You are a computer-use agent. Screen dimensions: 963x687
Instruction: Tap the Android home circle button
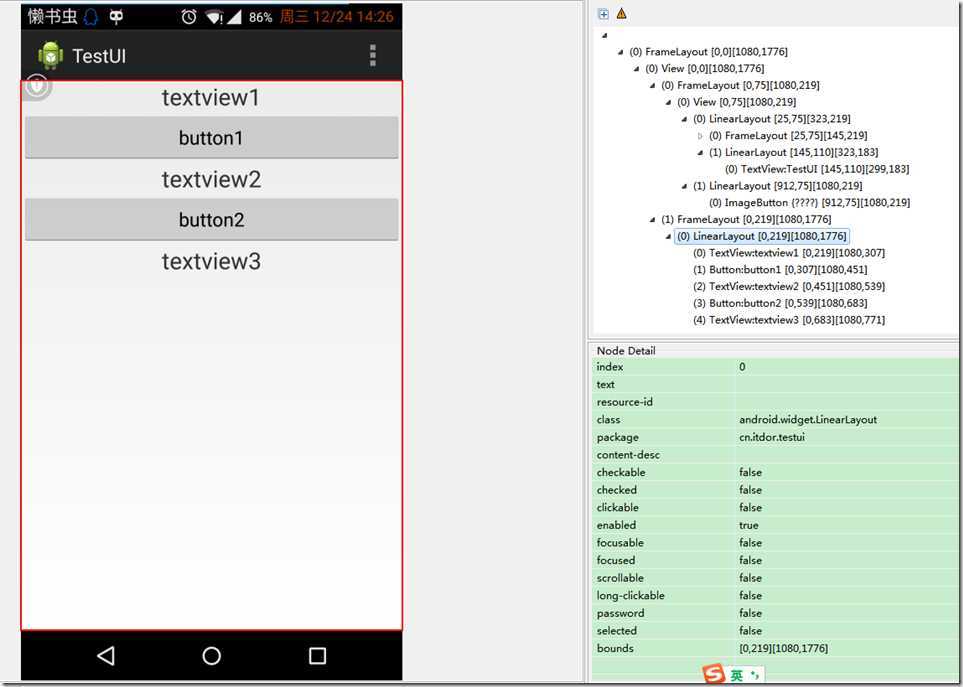211,655
